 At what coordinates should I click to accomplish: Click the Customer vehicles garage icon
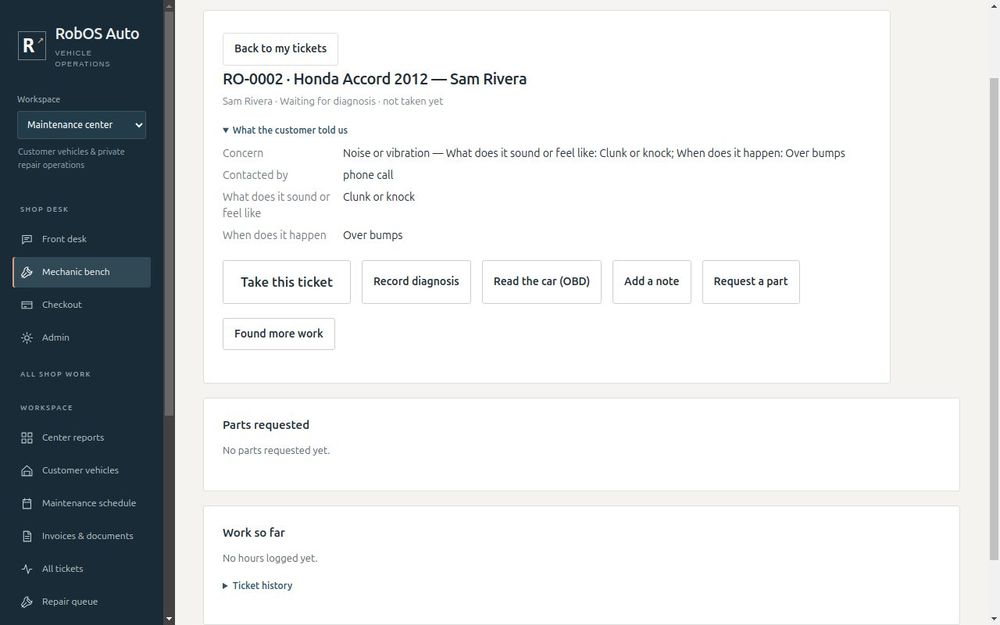coord(27,471)
